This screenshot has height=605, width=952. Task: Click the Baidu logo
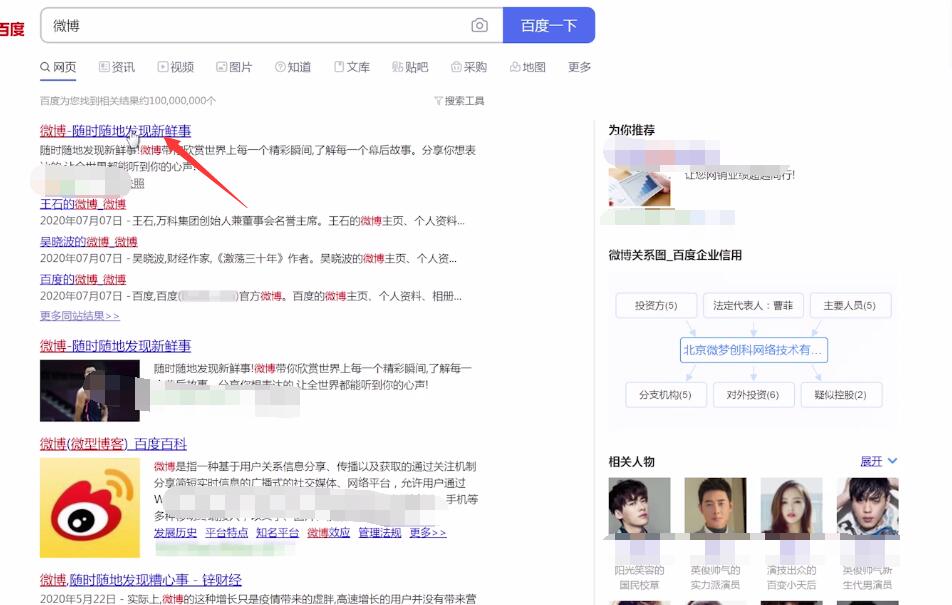(12, 29)
